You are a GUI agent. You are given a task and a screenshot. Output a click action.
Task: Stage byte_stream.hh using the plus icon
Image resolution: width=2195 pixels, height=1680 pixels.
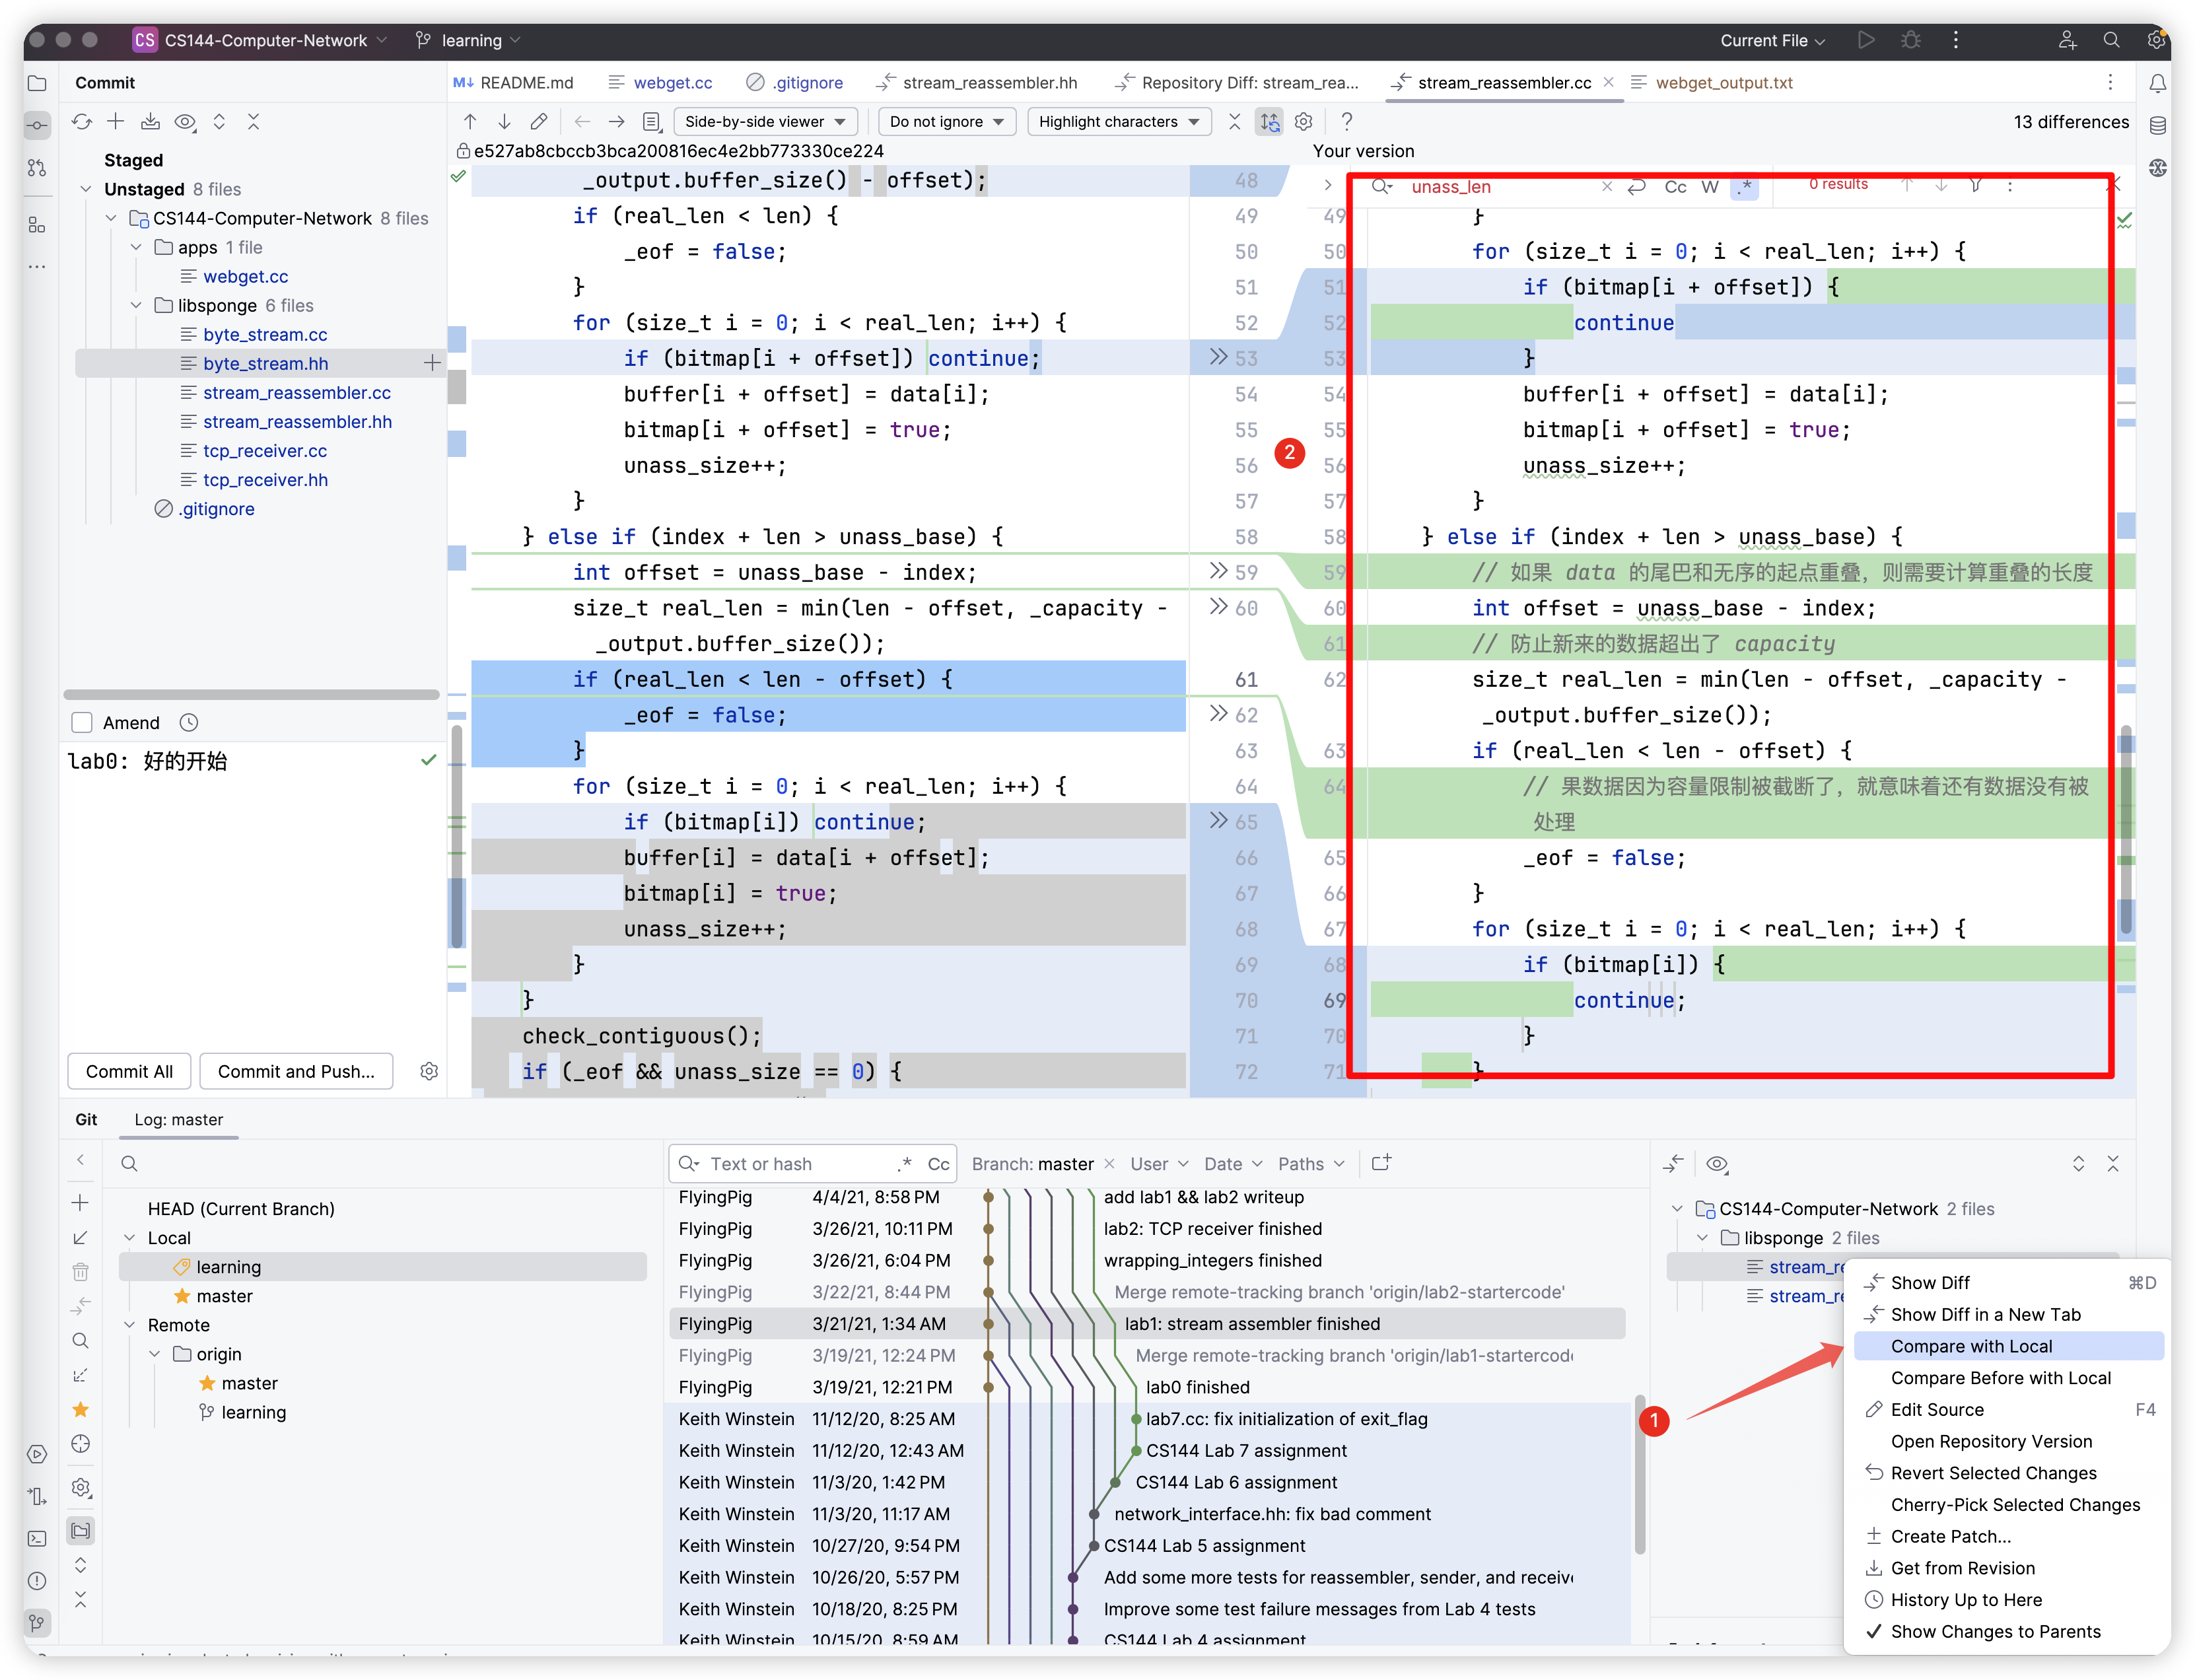coord(432,363)
